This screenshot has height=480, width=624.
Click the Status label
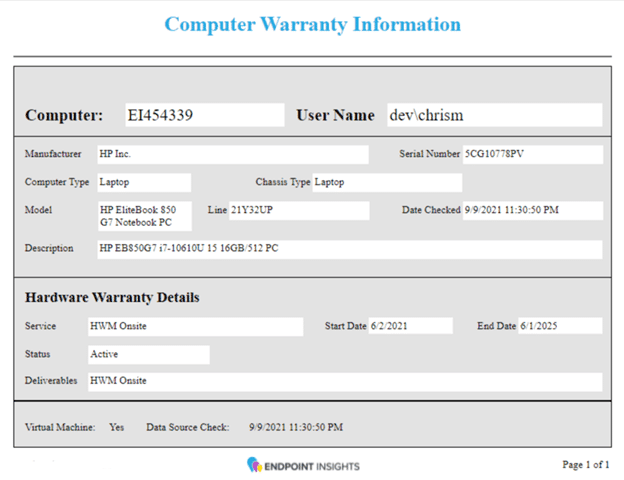[x=37, y=354]
